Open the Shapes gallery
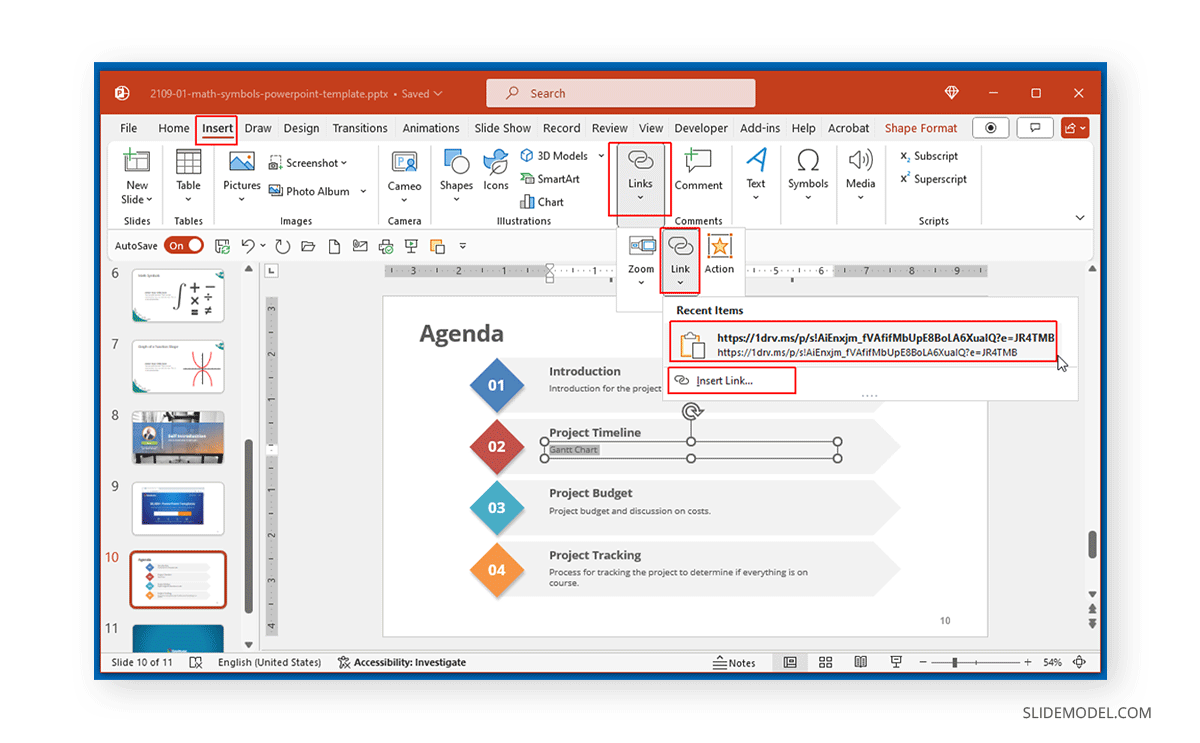The image size is (1200, 743). pyautogui.click(x=456, y=175)
